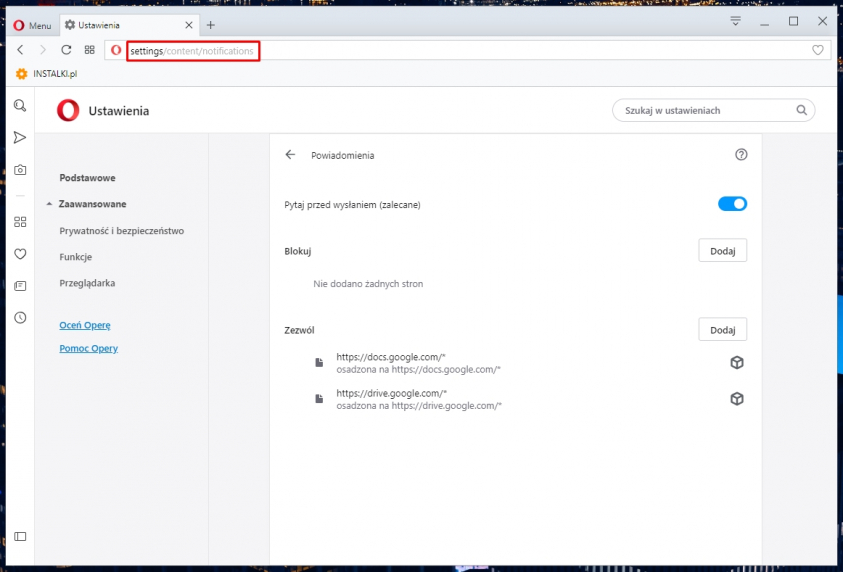Open the Pomoc Opery link
This screenshot has height=572, width=843.
pos(89,349)
